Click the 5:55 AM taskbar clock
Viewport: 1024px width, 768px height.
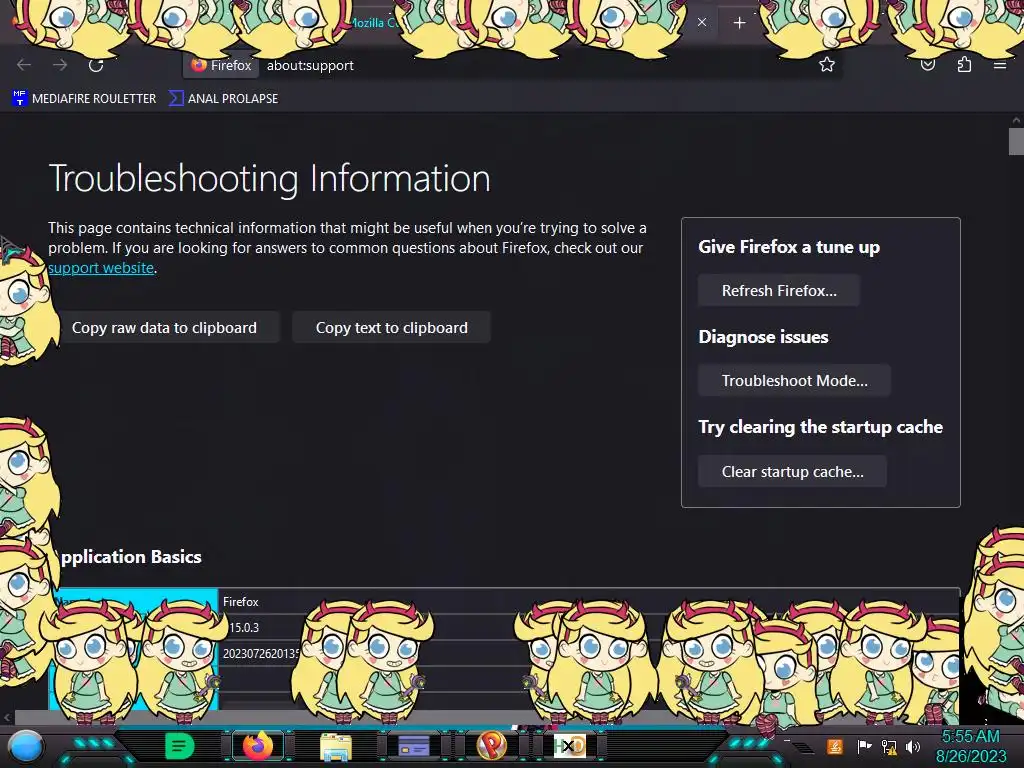[971, 746]
